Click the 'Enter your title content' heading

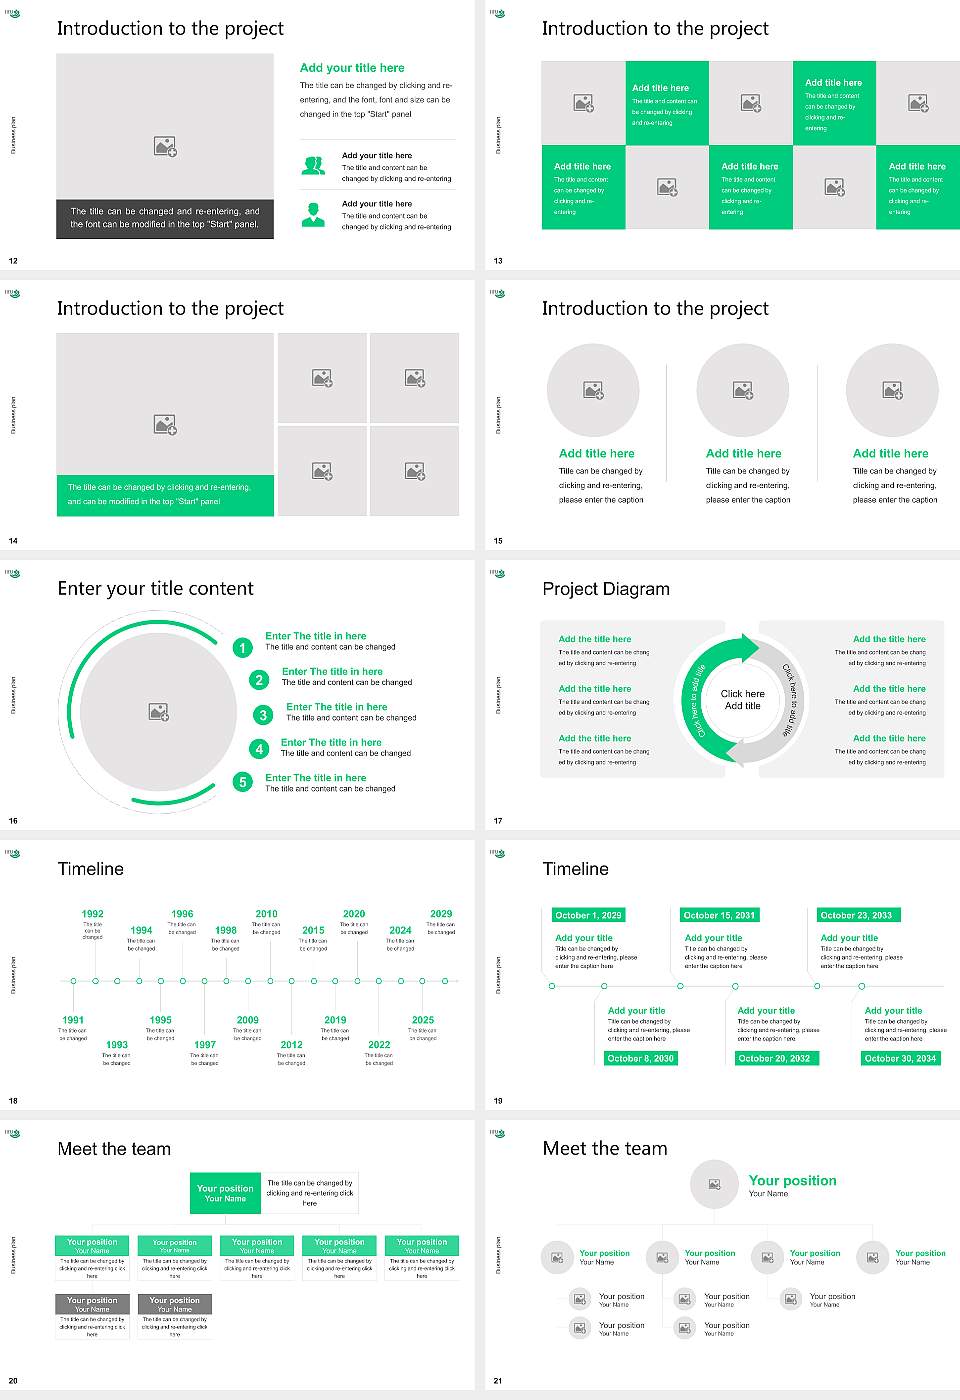pos(155,589)
